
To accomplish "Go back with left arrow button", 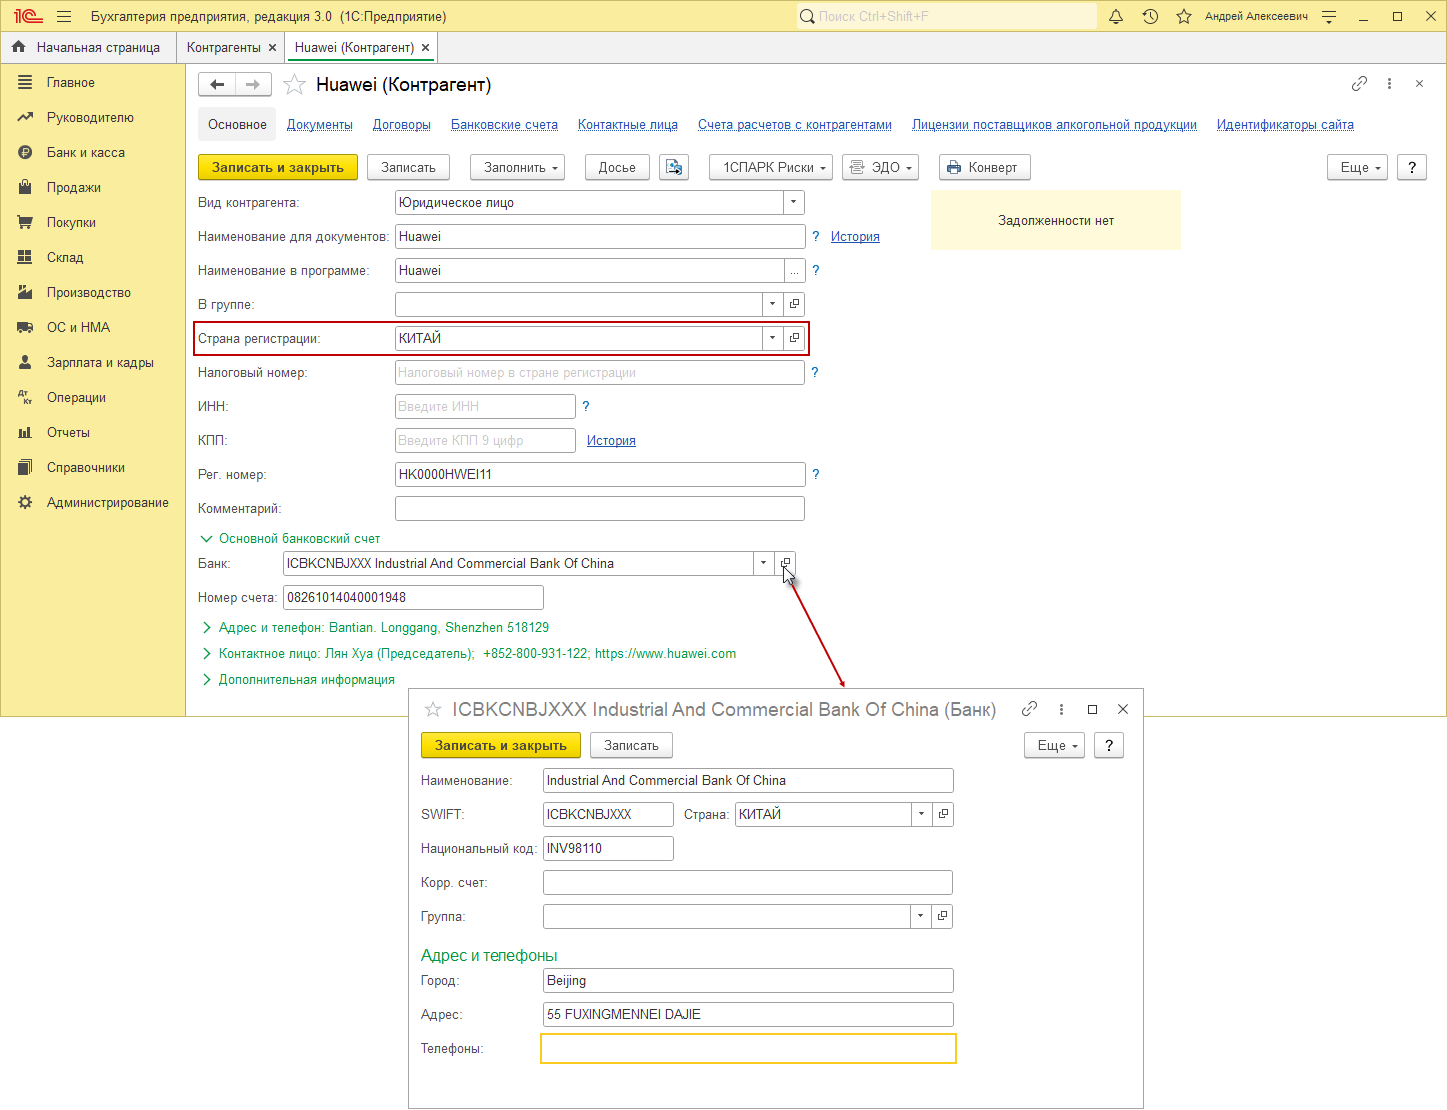I will [217, 85].
